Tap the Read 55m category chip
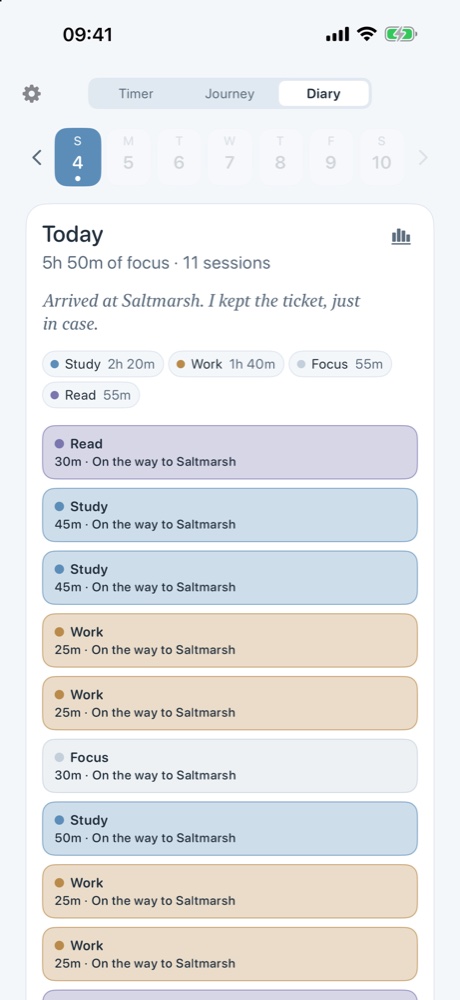Image resolution: width=460 pixels, height=1000 pixels. [91, 395]
